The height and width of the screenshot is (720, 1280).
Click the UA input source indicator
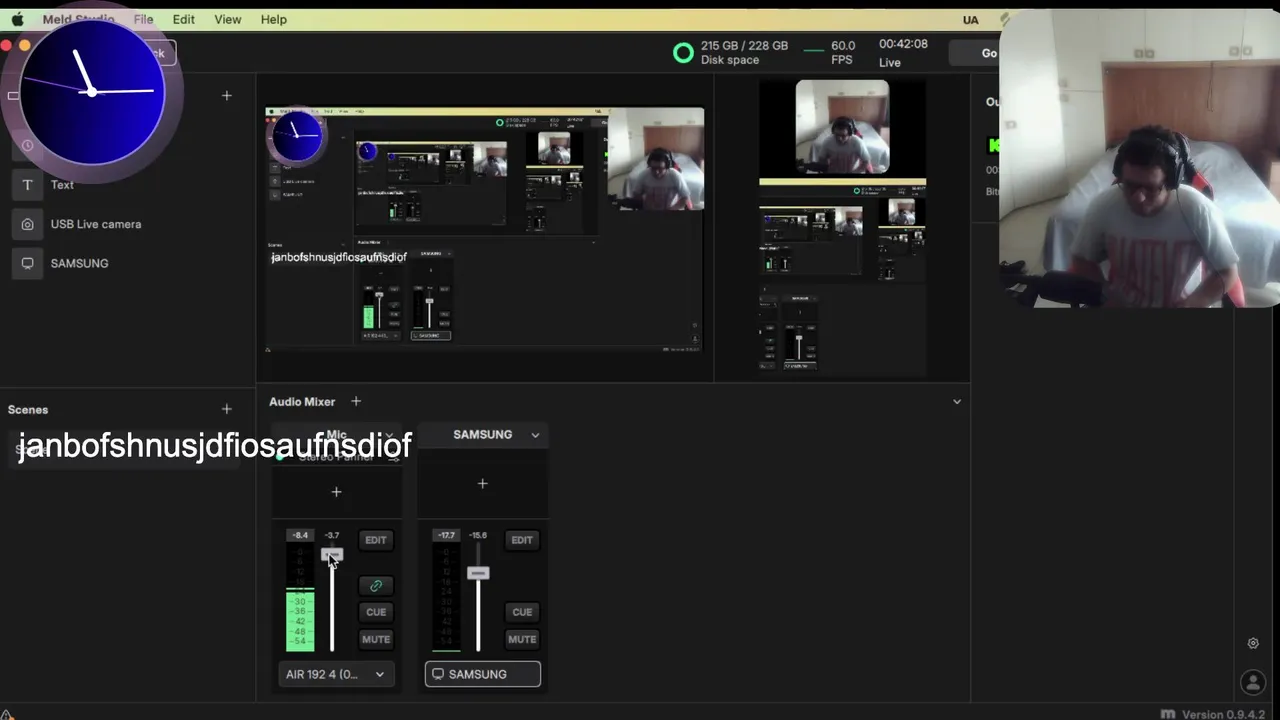tap(971, 20)
